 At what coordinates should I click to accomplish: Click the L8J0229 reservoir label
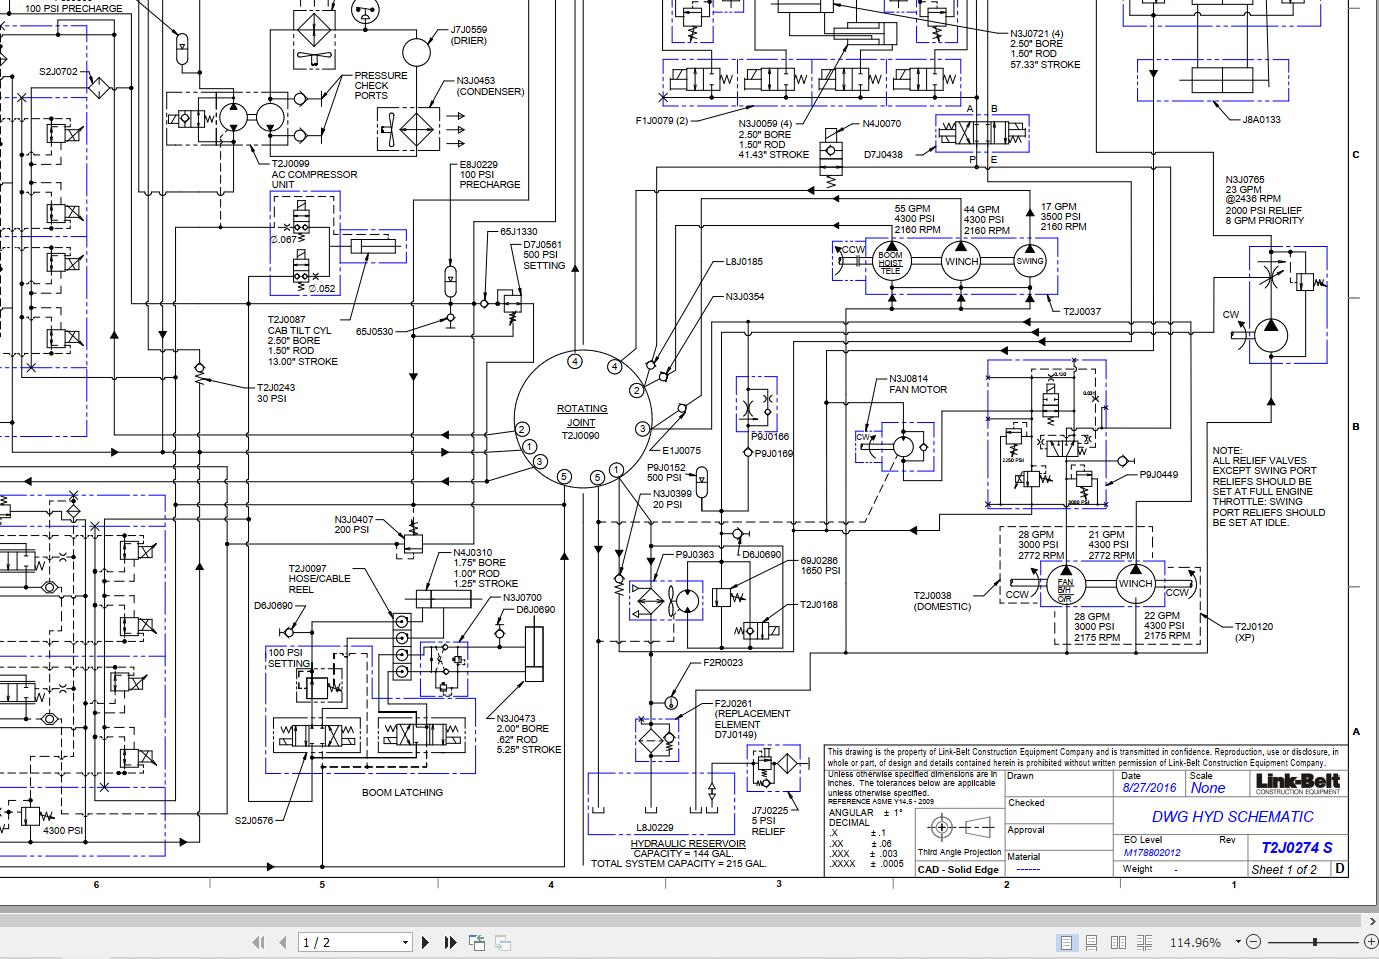655,827
